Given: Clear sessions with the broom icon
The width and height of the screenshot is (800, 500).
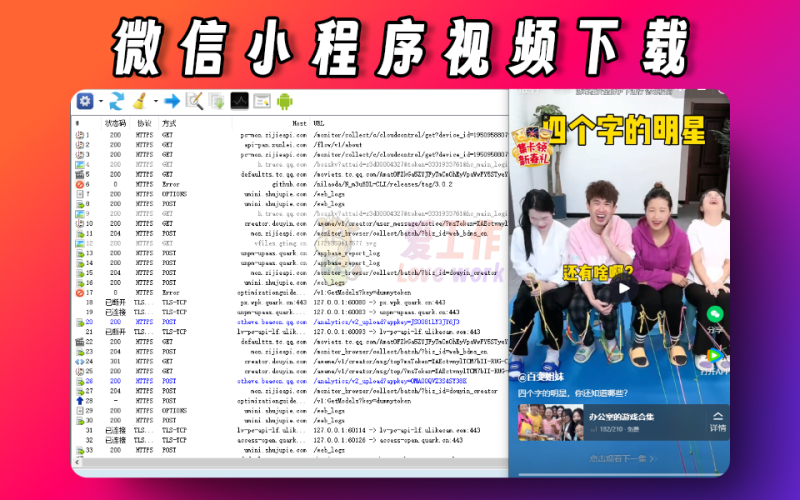Looking at the screenshot, I should (x=139, y=101).
